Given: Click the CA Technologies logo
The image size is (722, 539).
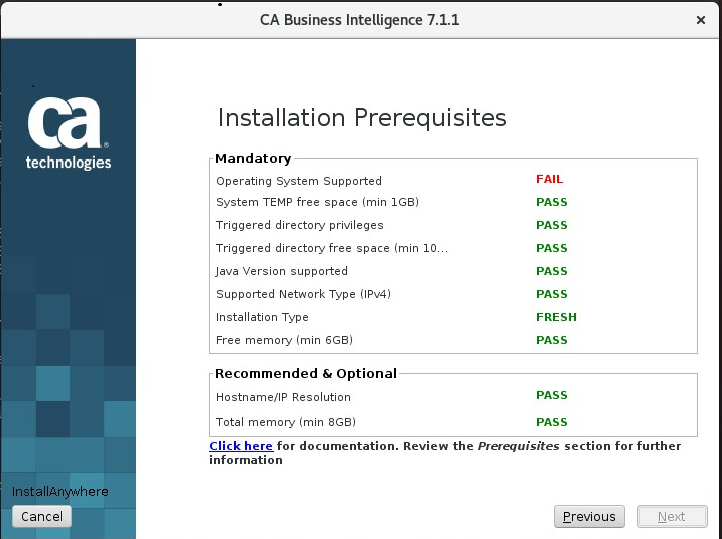Looking at the screenshot, I should [68, 133].
